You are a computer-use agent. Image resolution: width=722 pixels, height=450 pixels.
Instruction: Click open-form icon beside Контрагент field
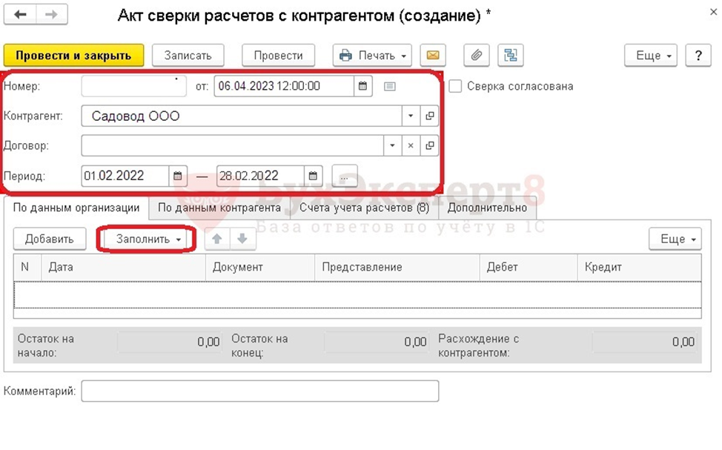[430, 116]
